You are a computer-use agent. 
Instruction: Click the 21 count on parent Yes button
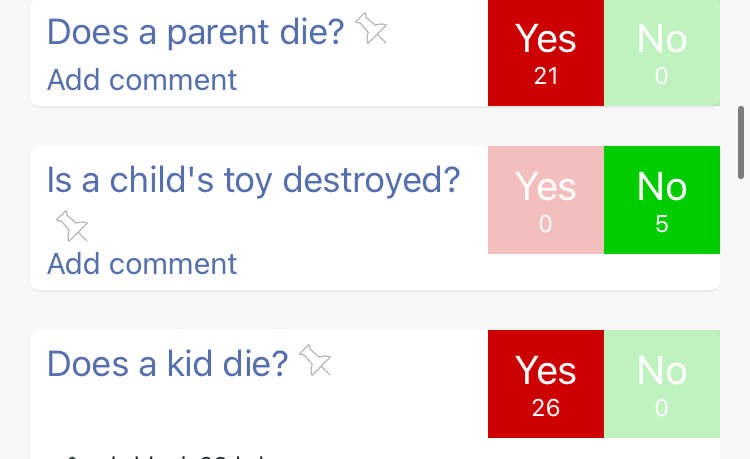[x=546, y=76]
